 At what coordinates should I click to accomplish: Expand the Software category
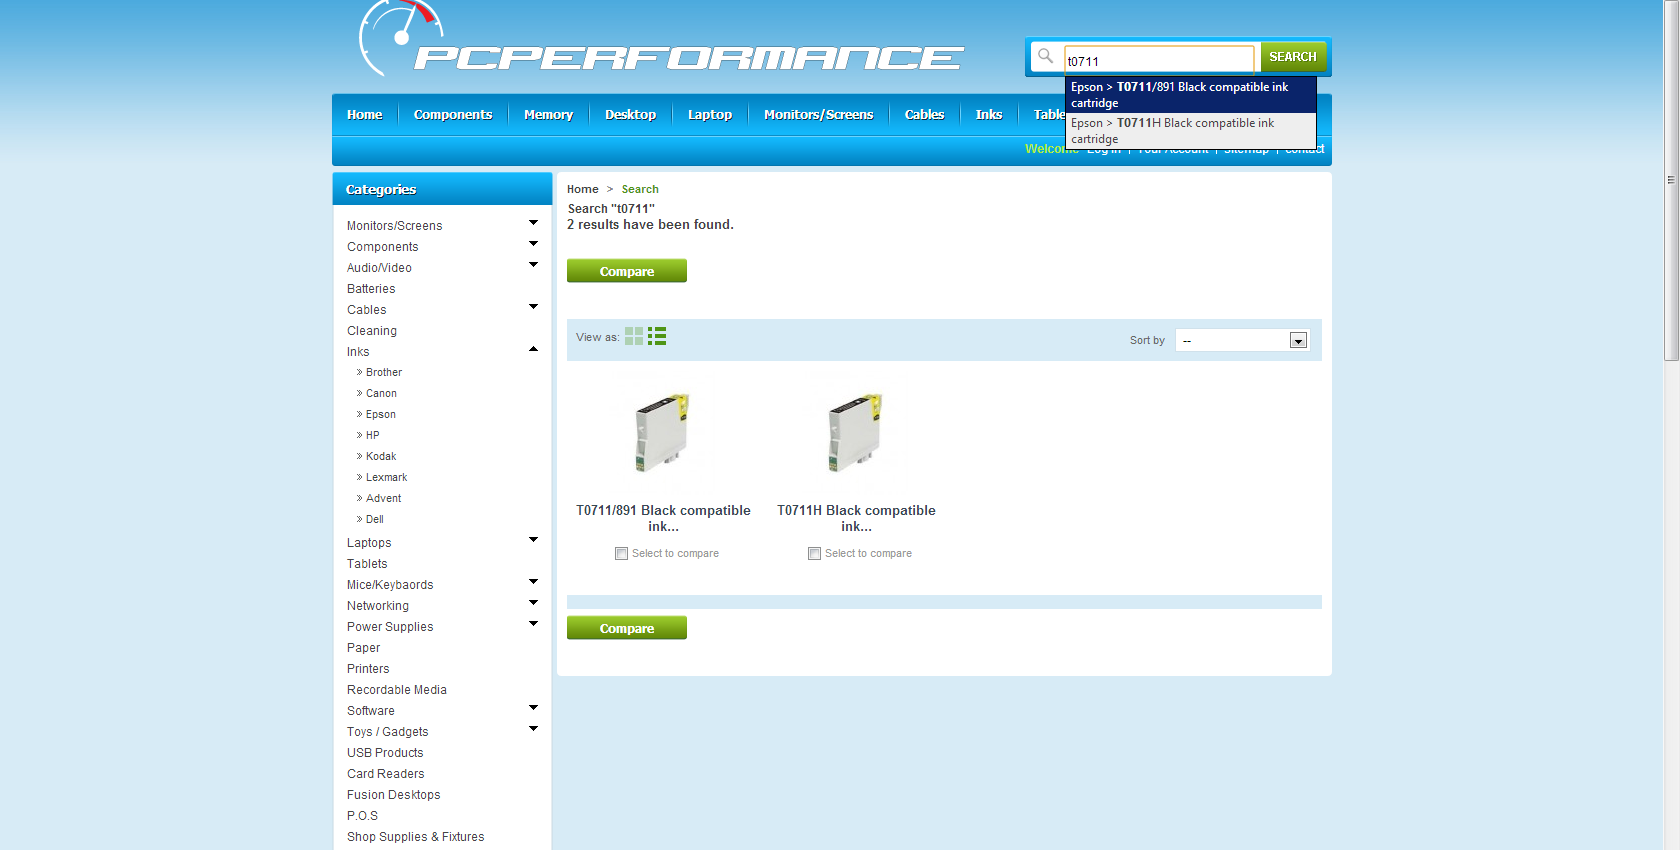tap(533, 708)
